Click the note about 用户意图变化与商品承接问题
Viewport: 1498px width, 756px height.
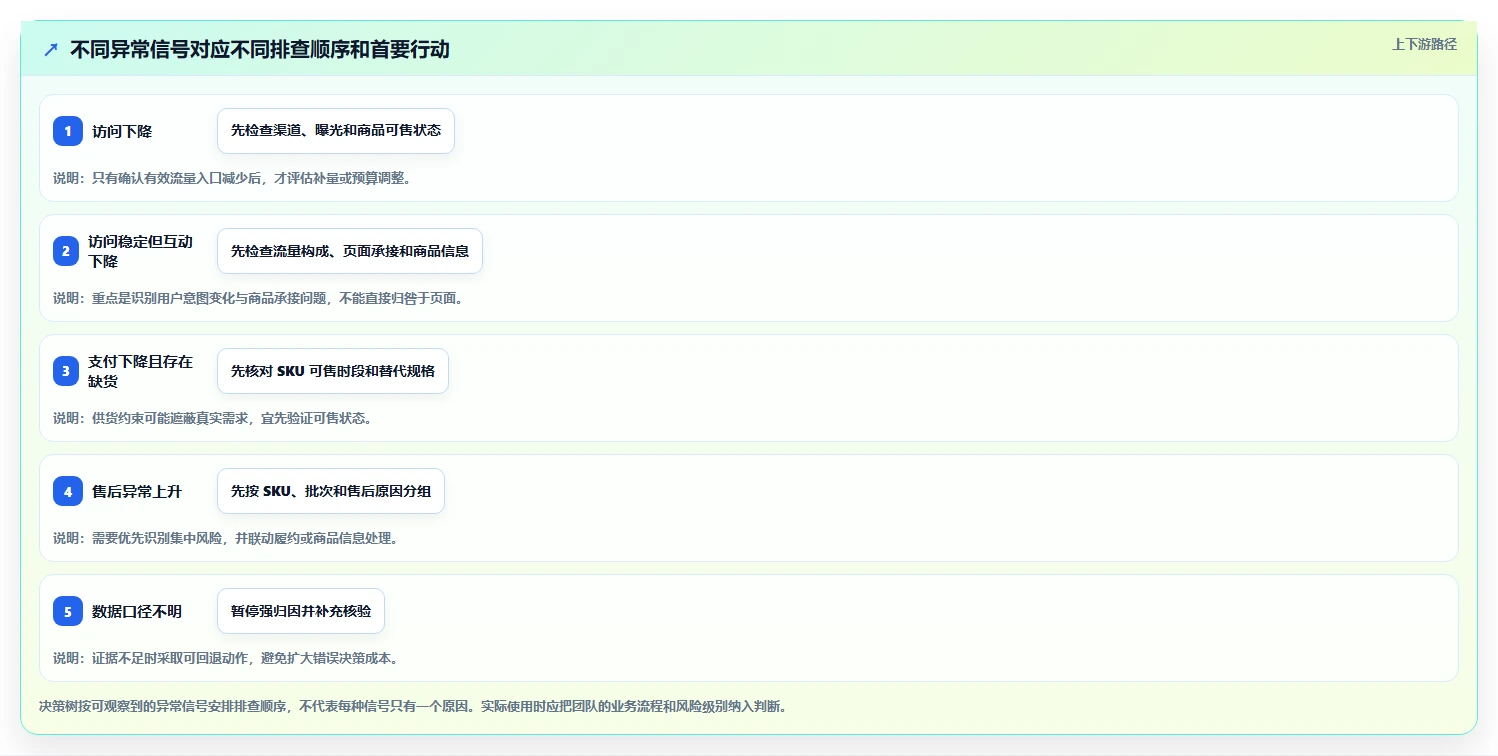coord(258,298)
